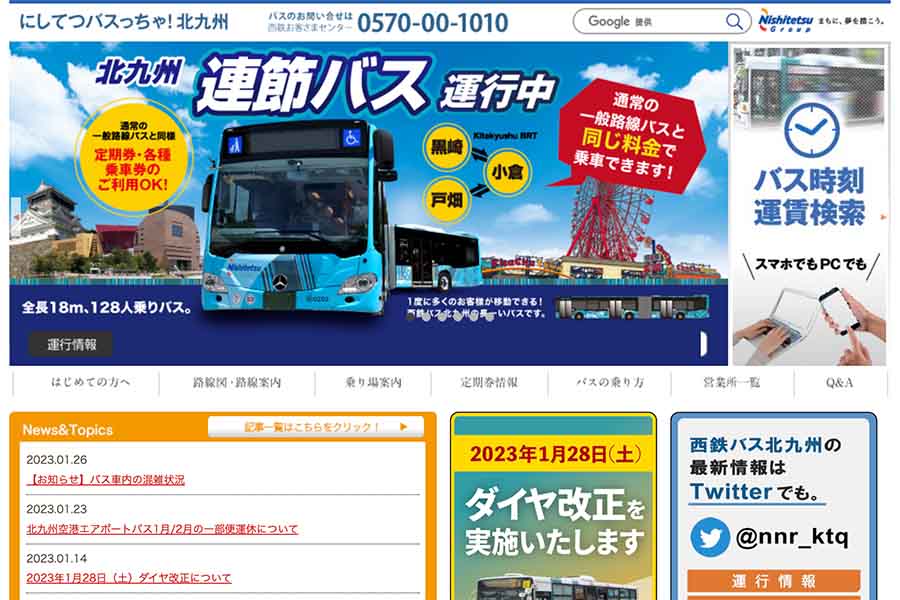
Task: Click the News&Topics heading
Action: point(68,429)
